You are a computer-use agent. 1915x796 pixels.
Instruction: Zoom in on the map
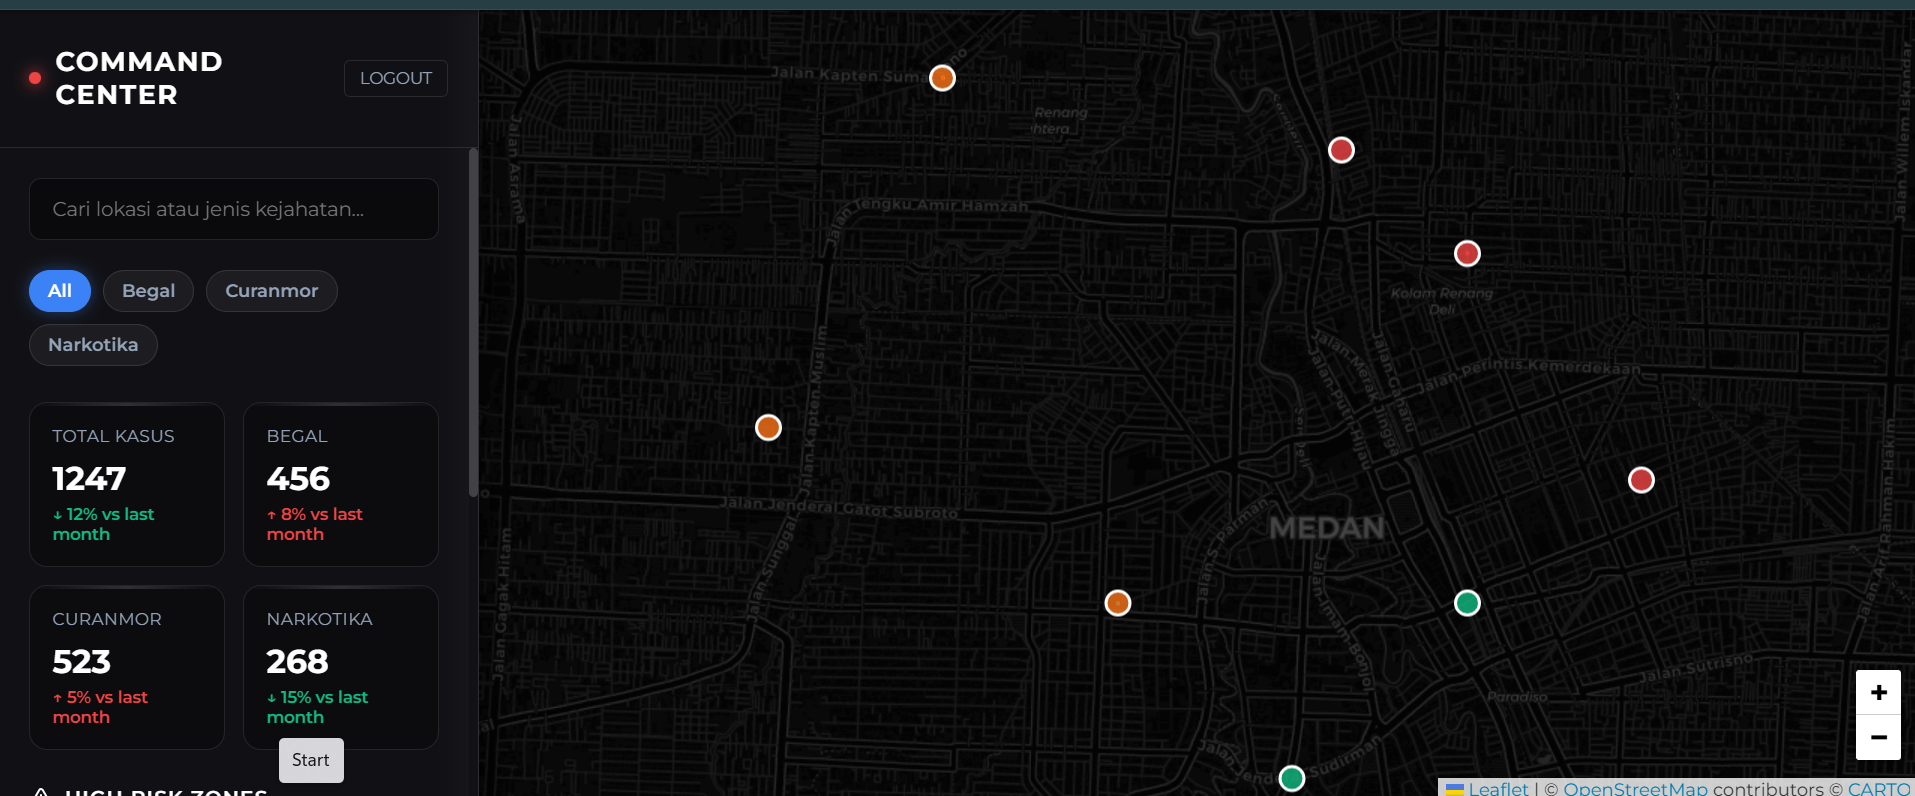(1879, 692)
